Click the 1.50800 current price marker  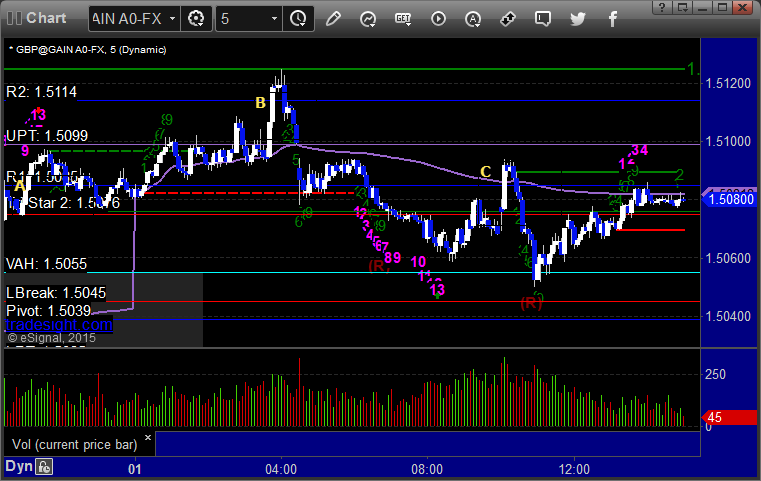pyautogui.click(x=729, y=199)
